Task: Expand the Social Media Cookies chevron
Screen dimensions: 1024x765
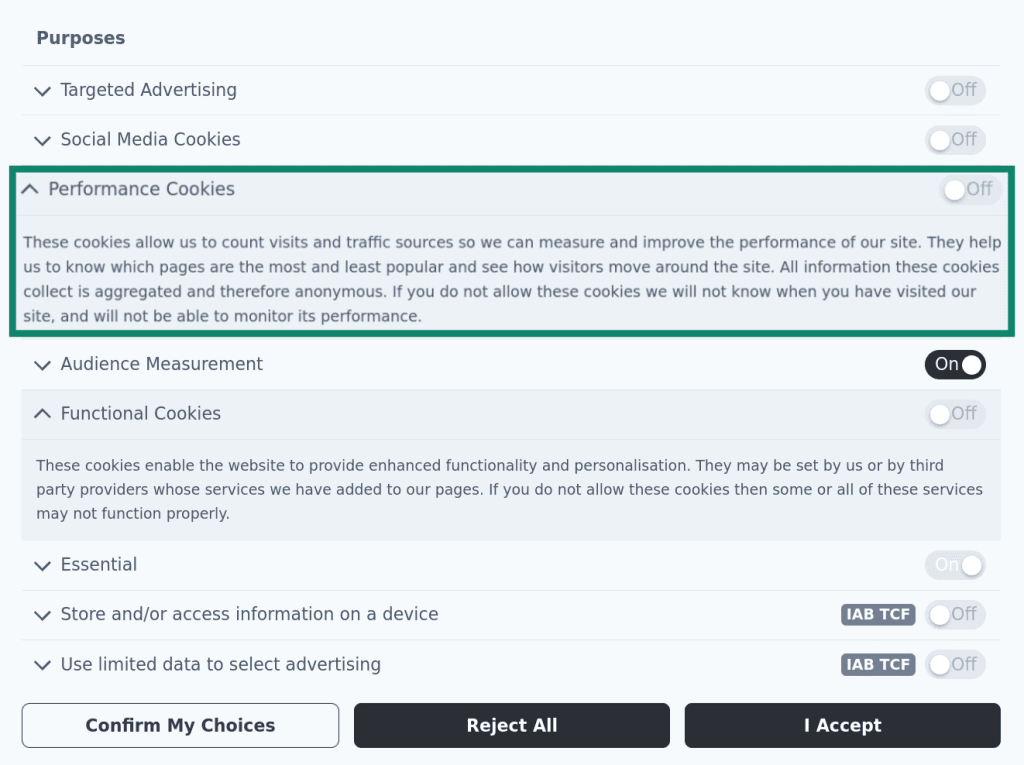Action: (42, 140)
